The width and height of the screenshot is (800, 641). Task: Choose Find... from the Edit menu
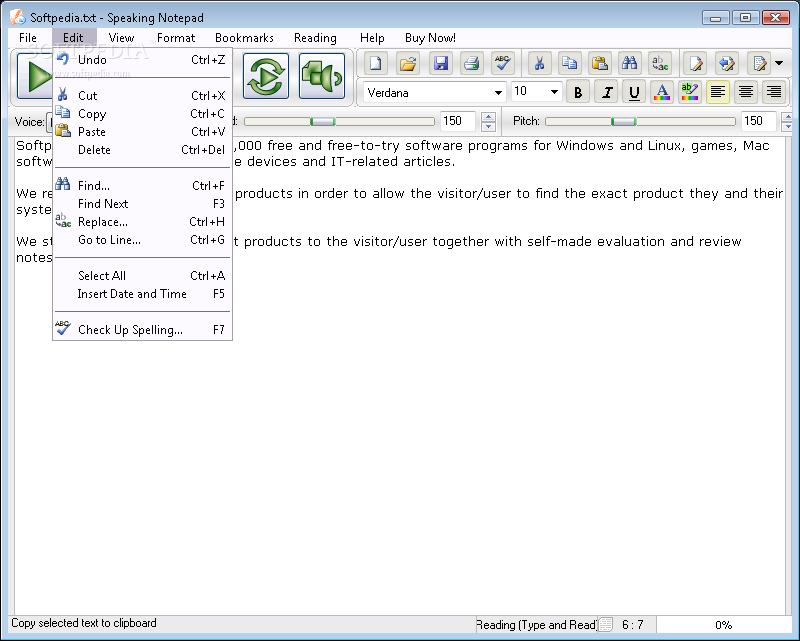[x=142, y=185]
